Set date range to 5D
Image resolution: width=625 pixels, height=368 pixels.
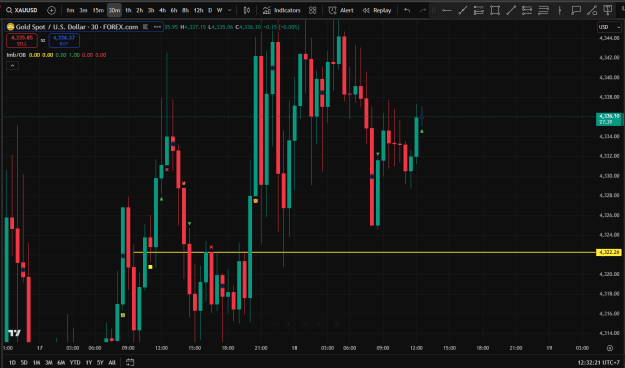point(24,362)
